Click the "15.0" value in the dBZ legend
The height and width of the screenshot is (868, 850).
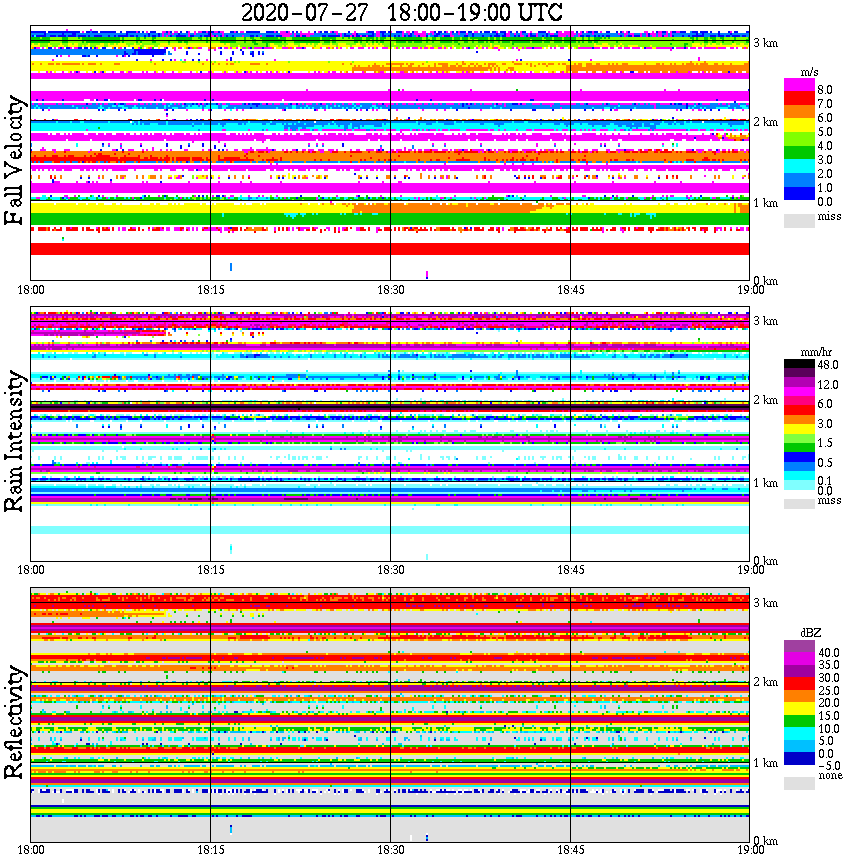click(829, 716)
